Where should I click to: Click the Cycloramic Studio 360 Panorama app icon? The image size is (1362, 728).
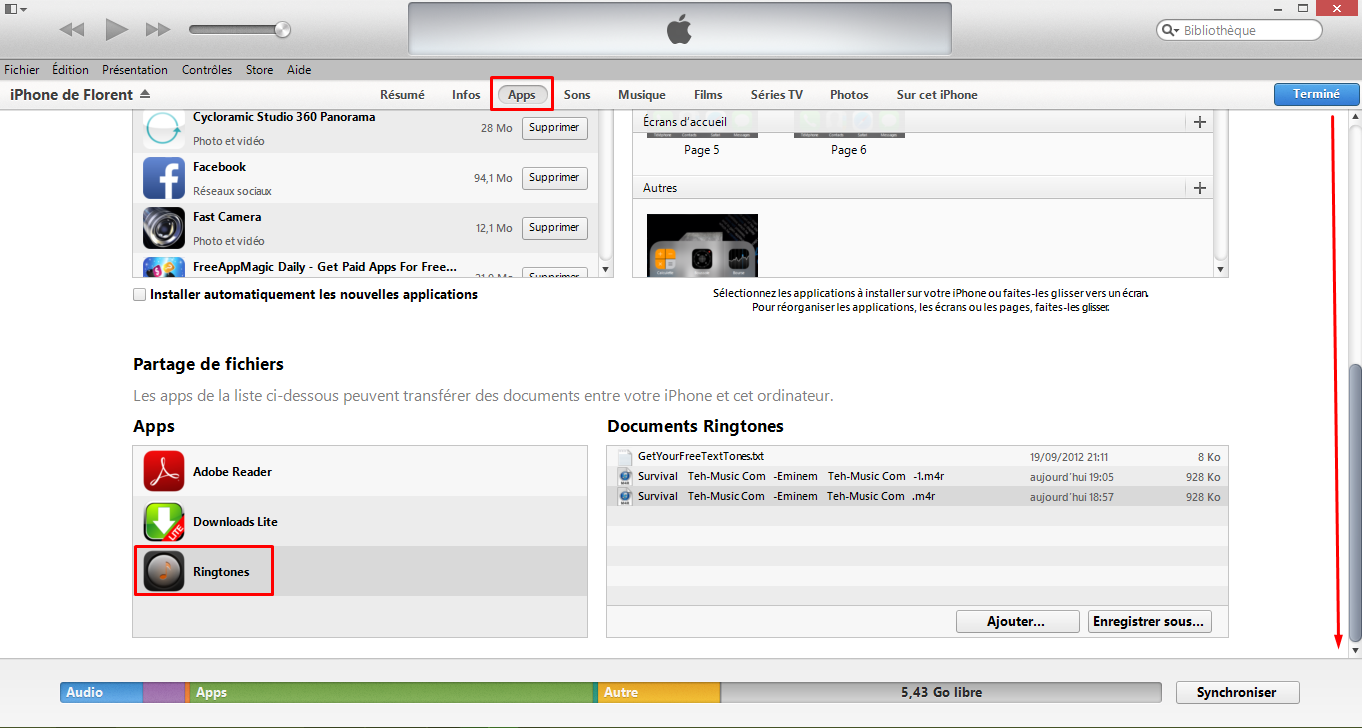pyautogui.click(x=163, y=129)
